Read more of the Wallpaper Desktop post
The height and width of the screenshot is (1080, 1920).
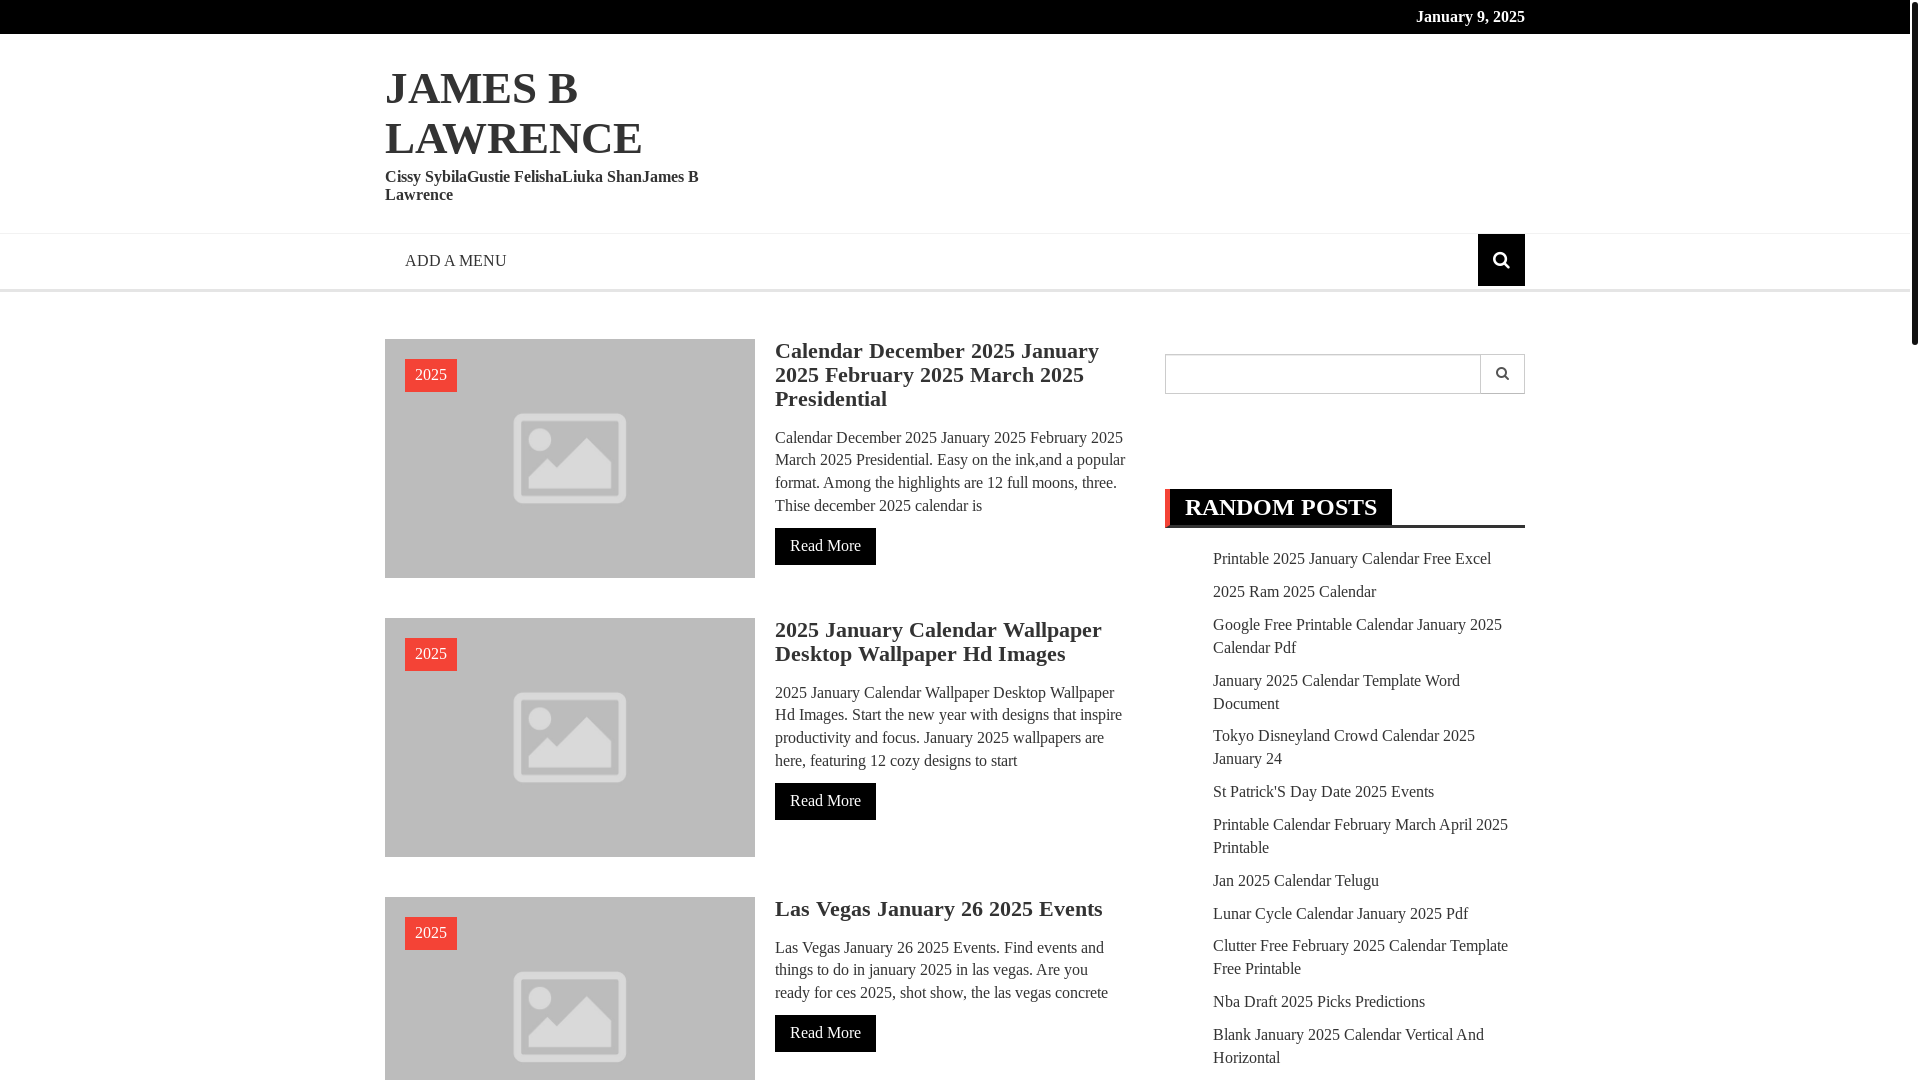[825, 801]
